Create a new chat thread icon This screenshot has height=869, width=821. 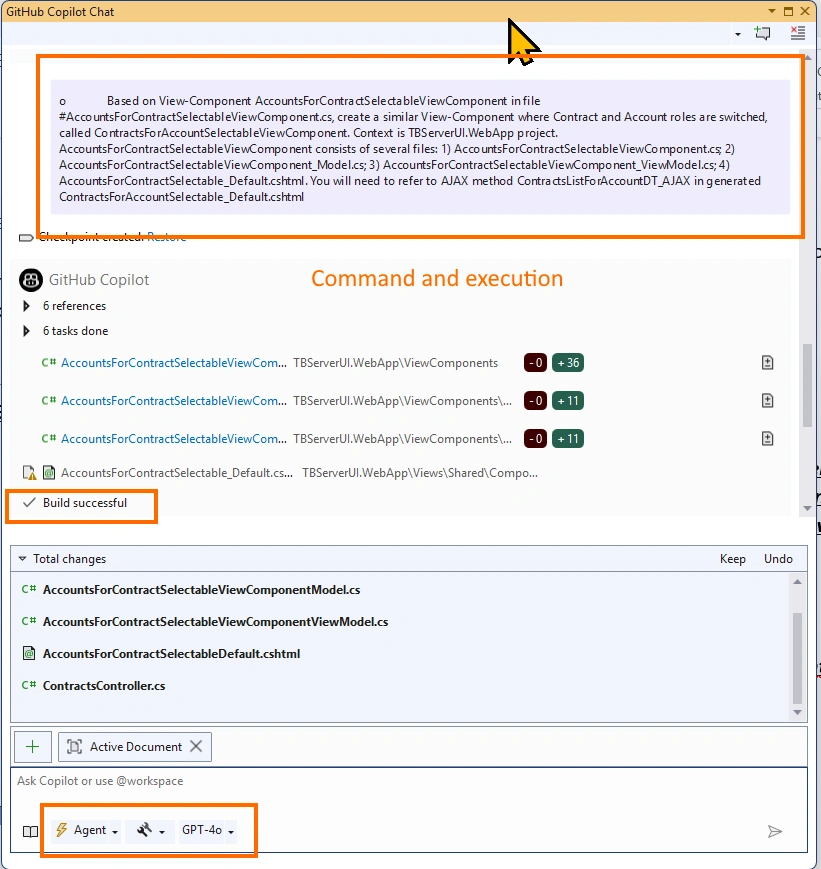pyautogui.click(x=763, y=33)
